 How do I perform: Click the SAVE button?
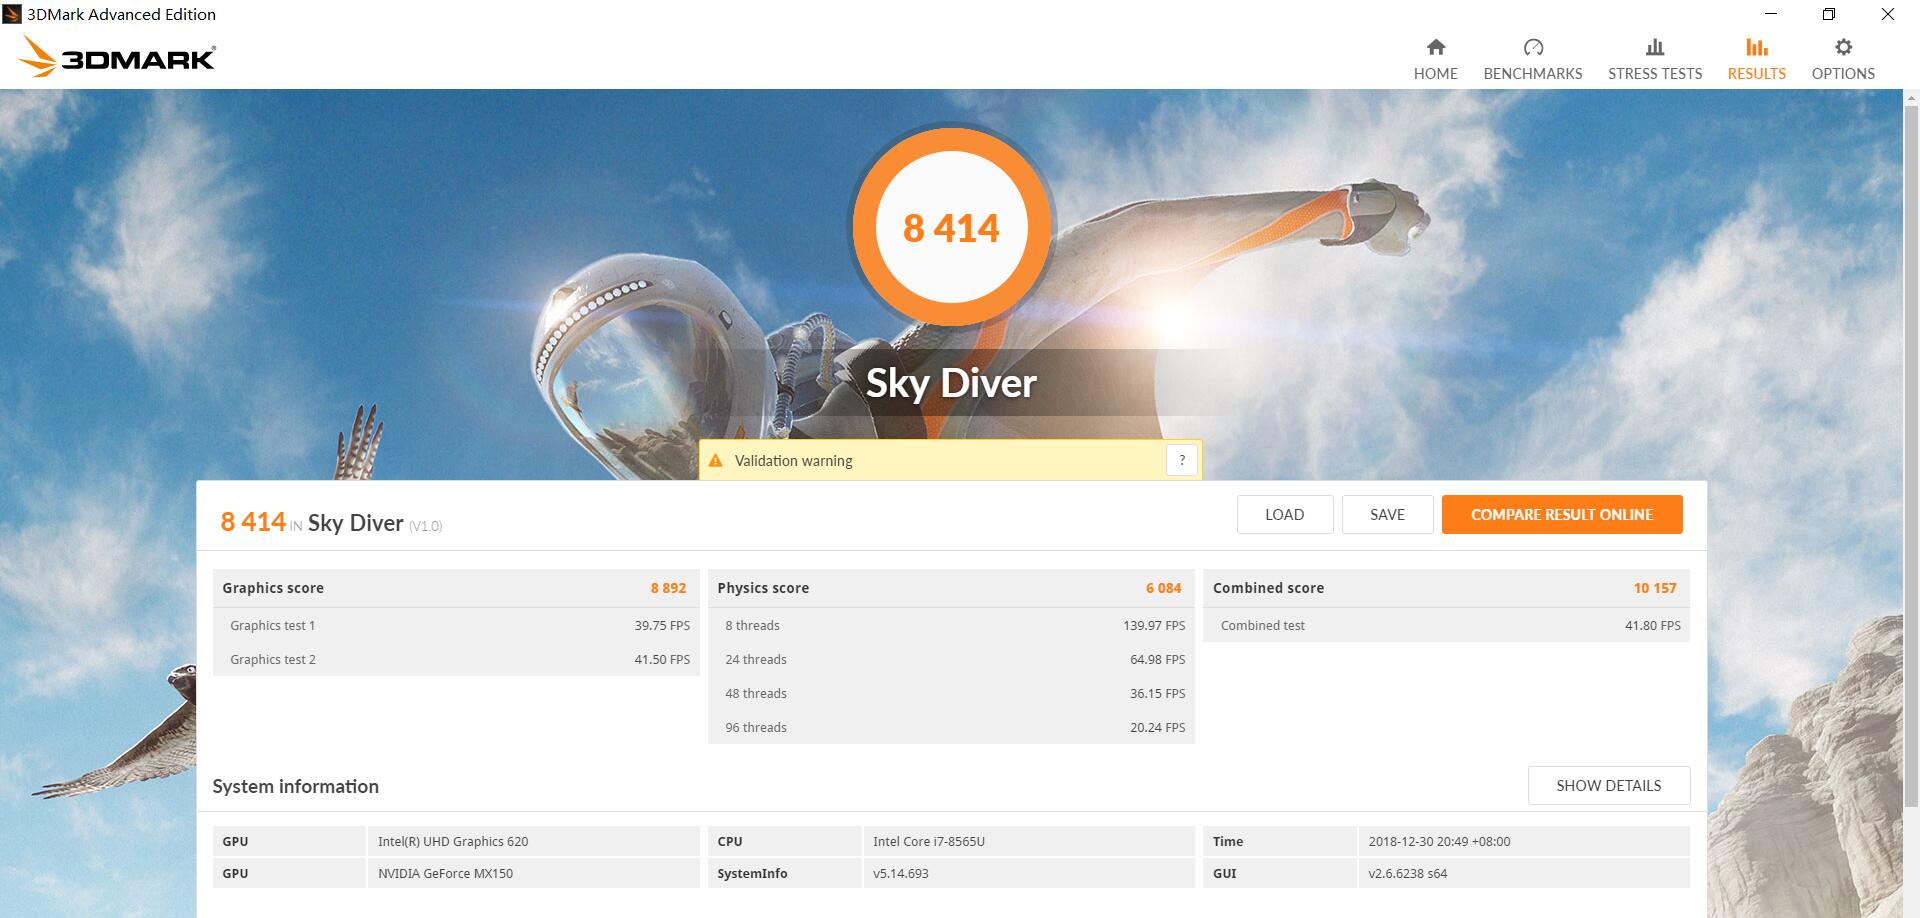(x=1387, y=514)
